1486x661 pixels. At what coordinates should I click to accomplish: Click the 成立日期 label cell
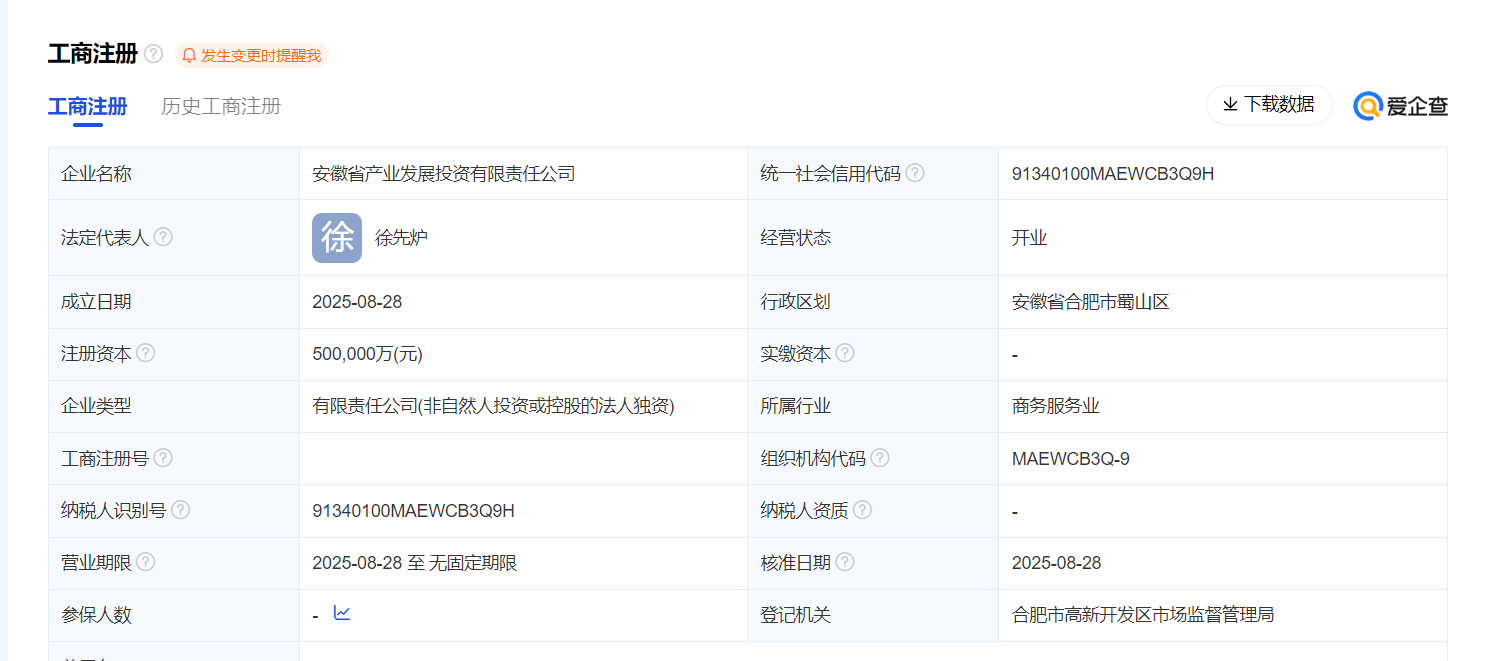(174, 302)
